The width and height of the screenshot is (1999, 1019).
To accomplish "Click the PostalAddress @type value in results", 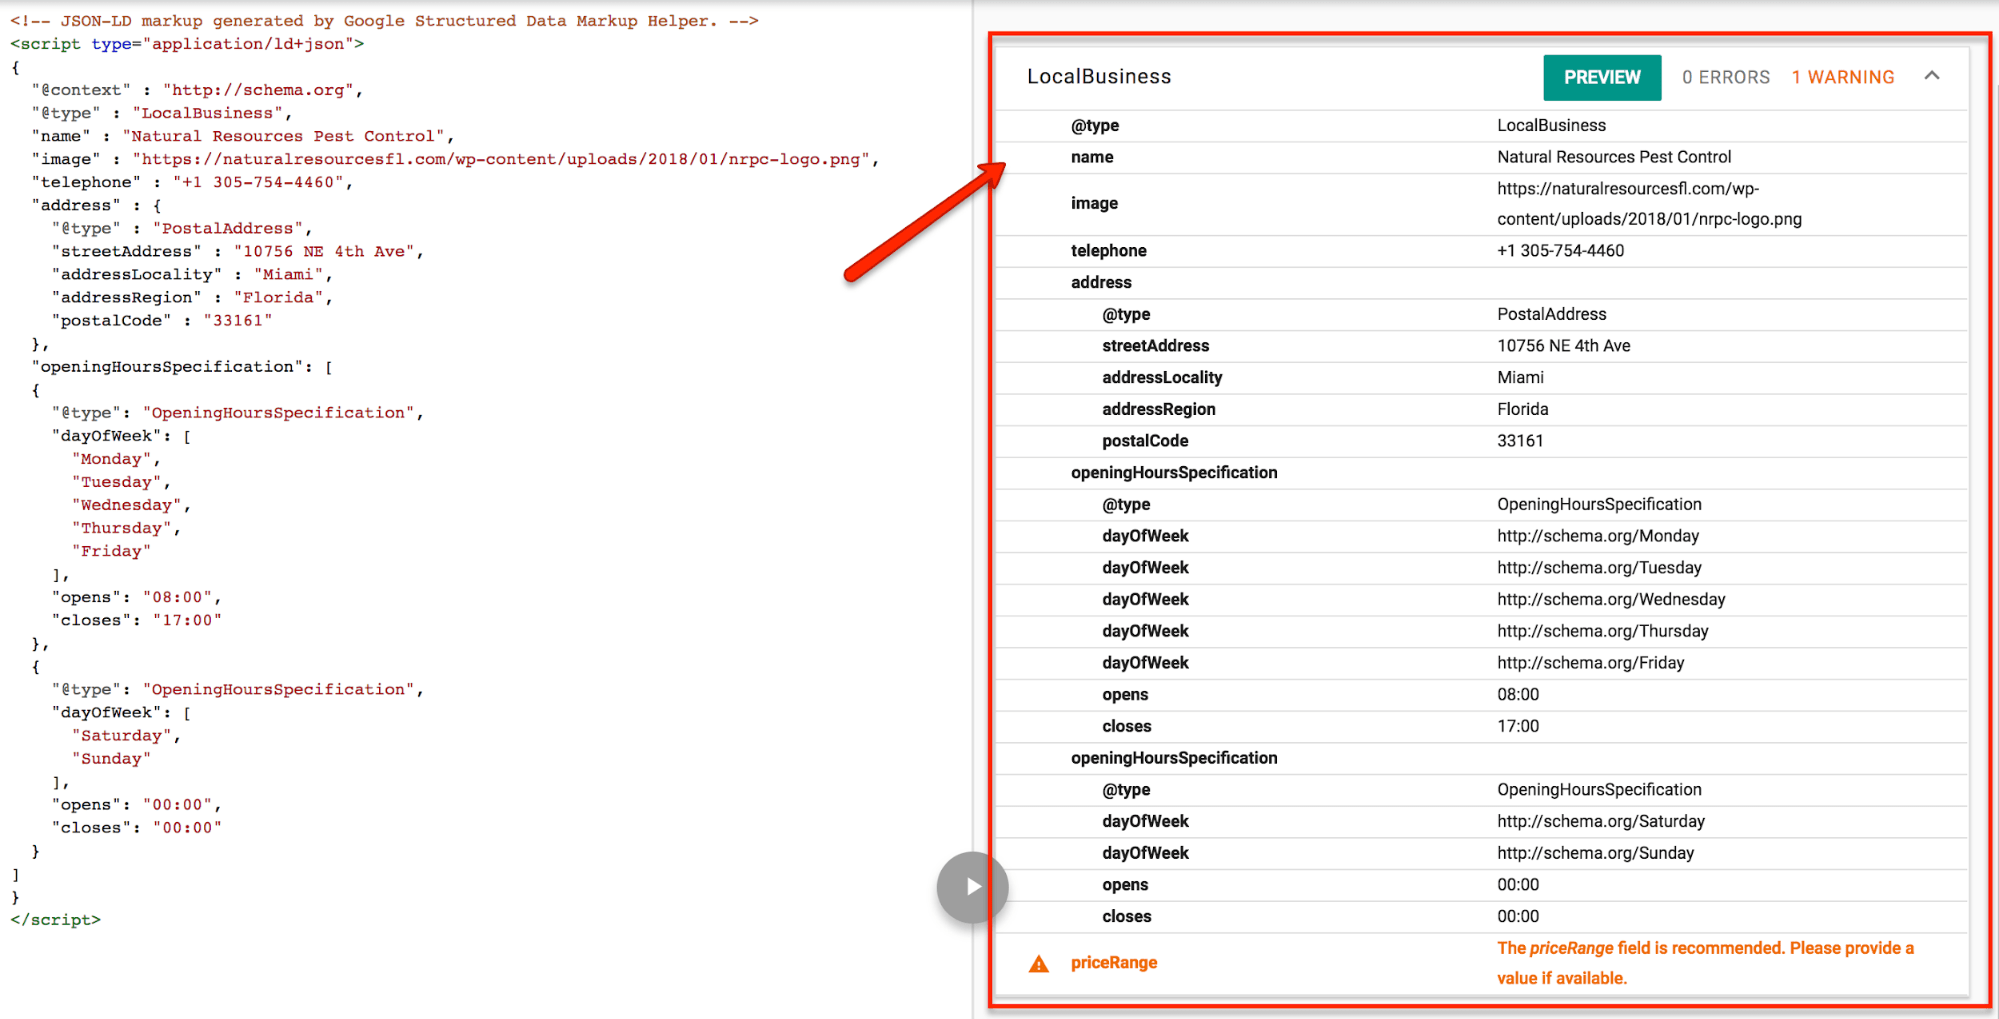I will pos(1551,314).
